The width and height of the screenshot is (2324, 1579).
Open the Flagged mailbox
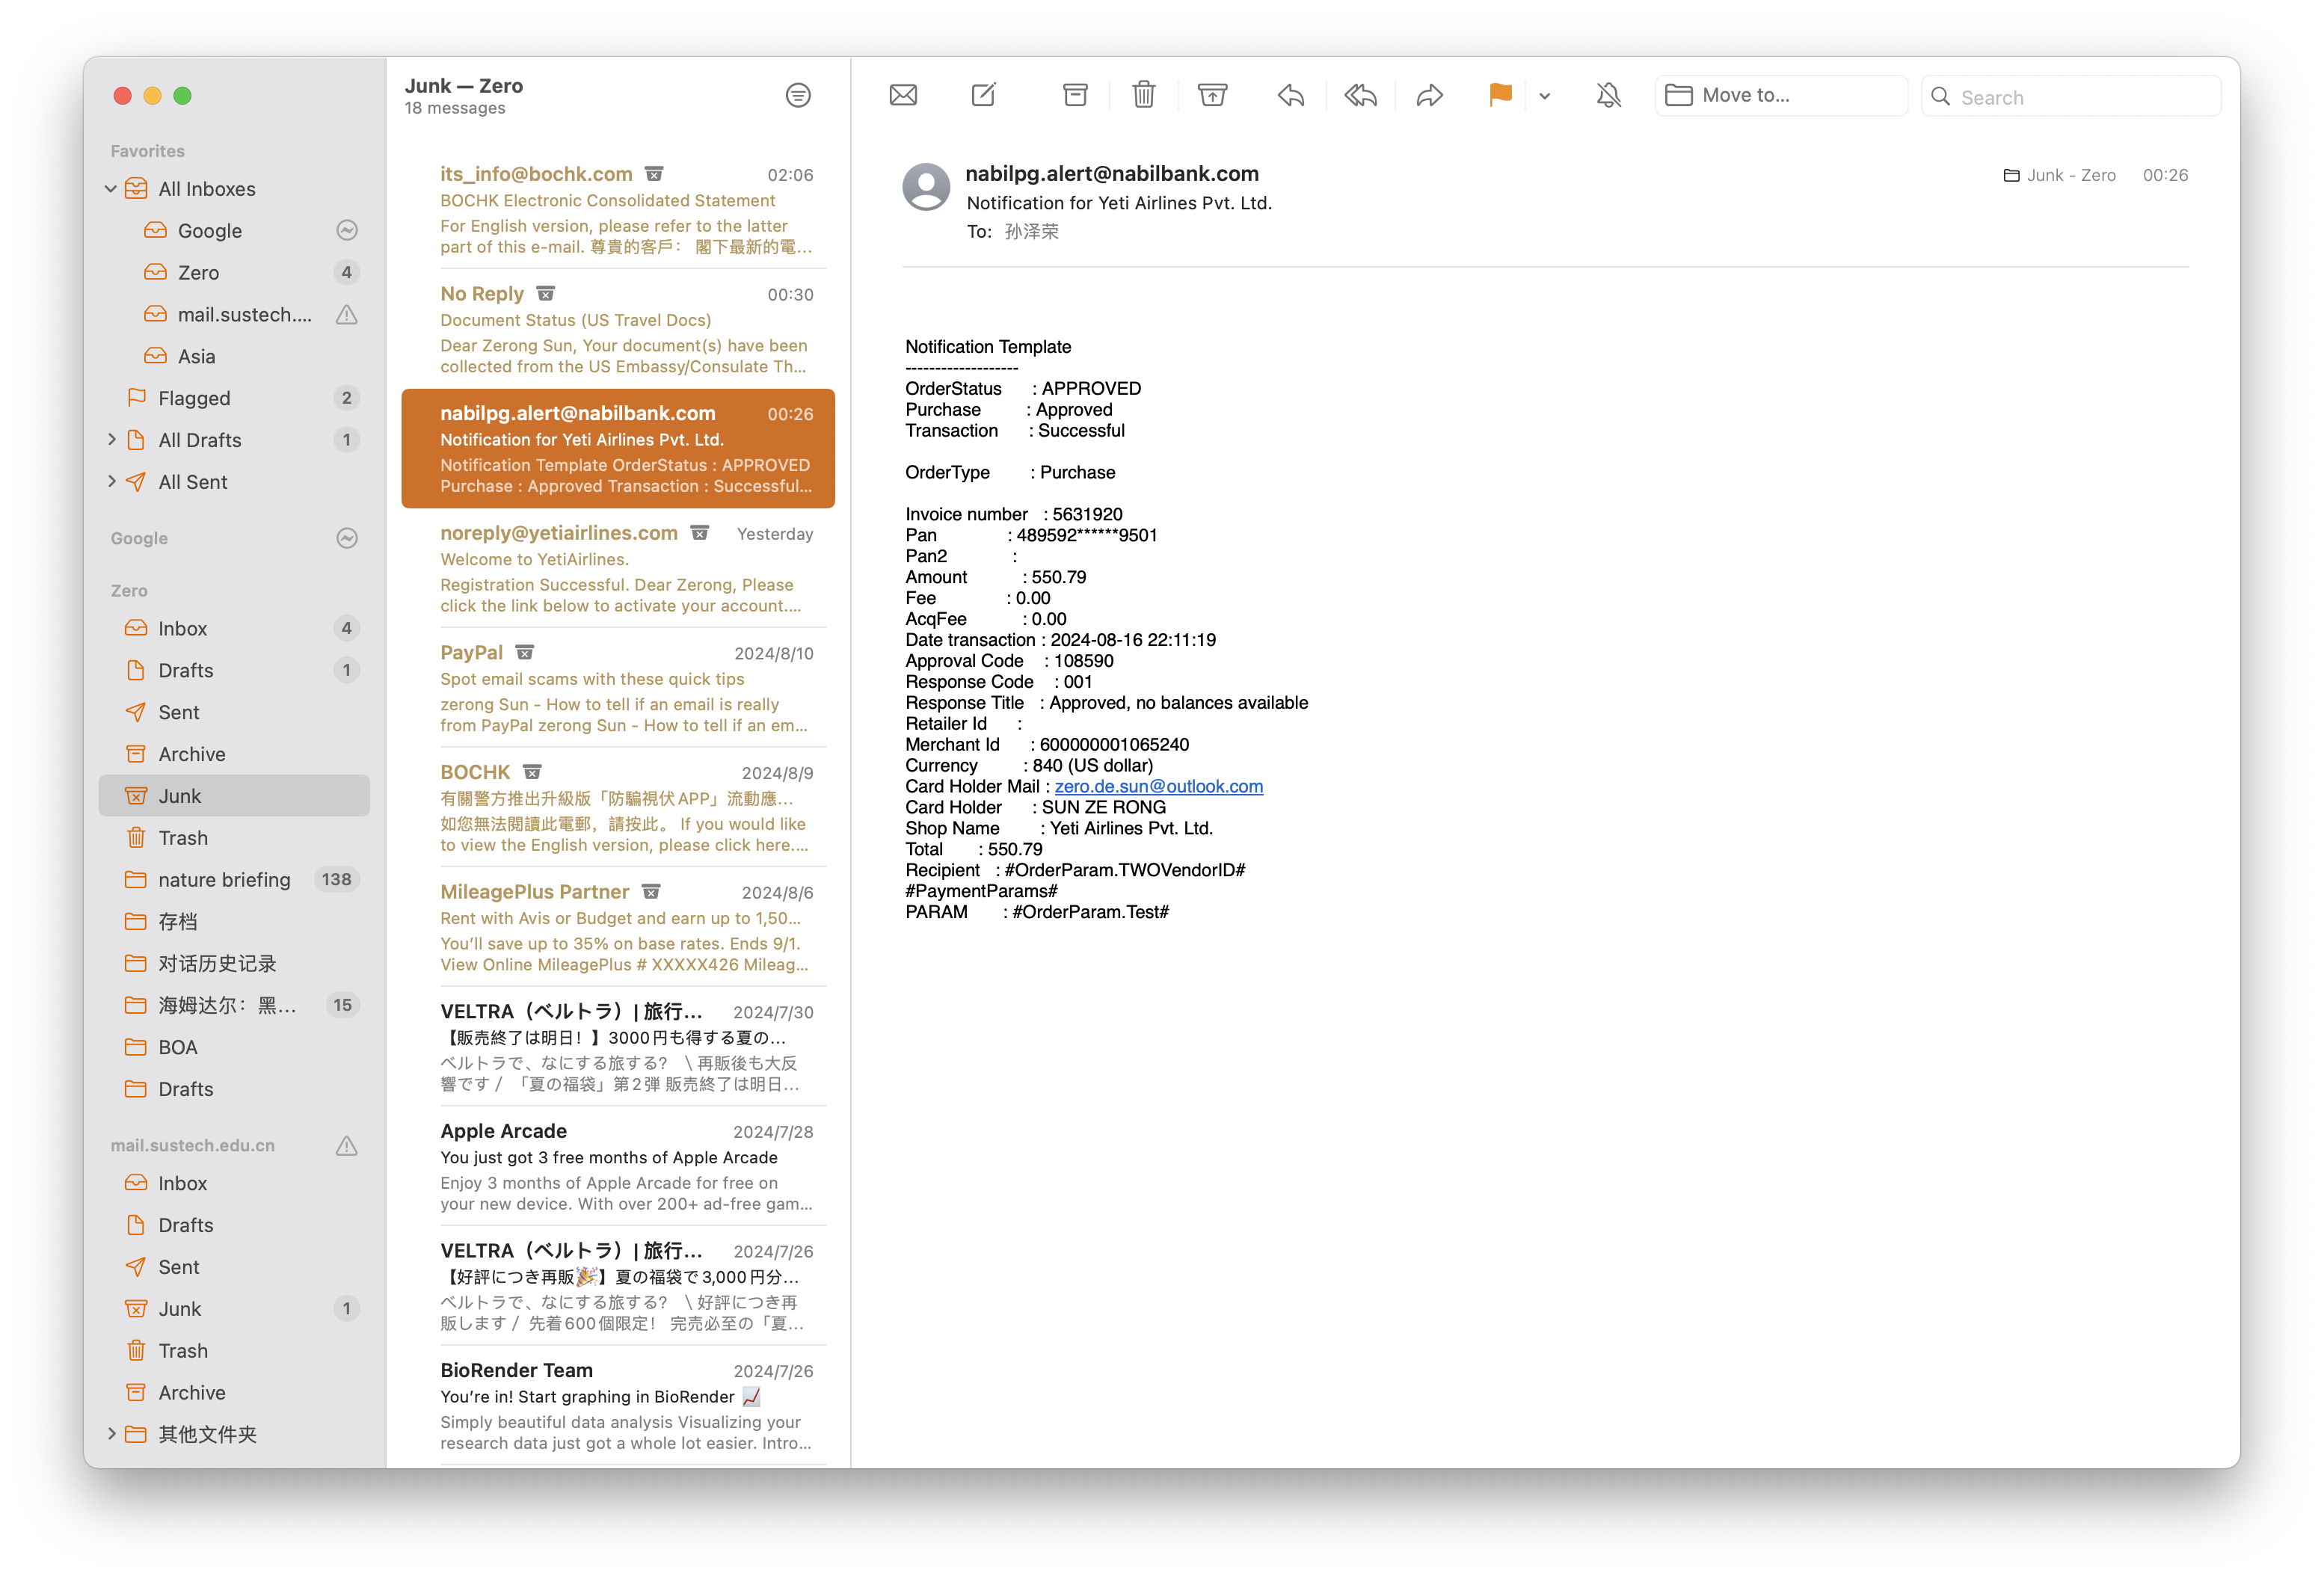tap(194, 398)
